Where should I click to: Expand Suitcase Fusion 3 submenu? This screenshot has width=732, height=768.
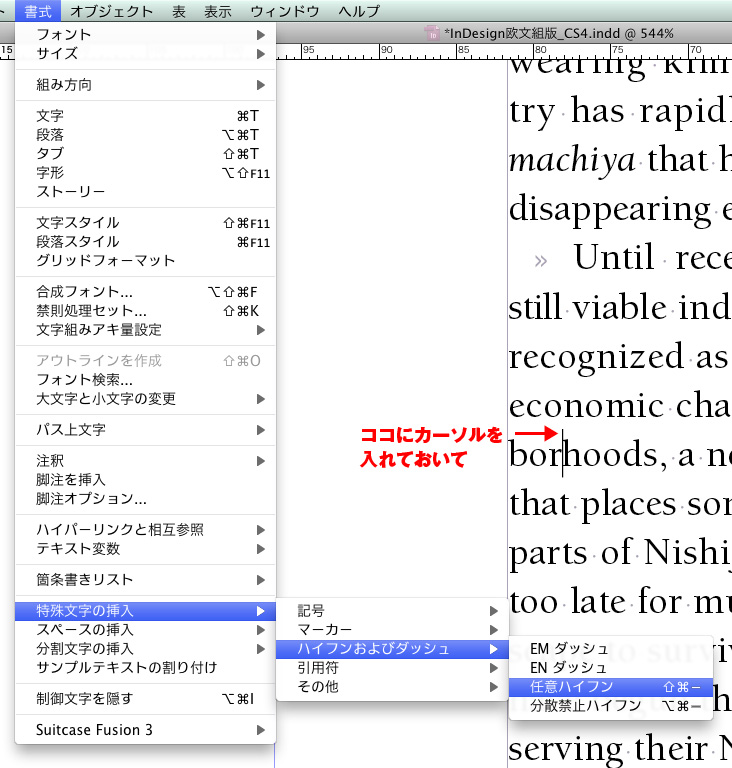click(x=145, y=730)
